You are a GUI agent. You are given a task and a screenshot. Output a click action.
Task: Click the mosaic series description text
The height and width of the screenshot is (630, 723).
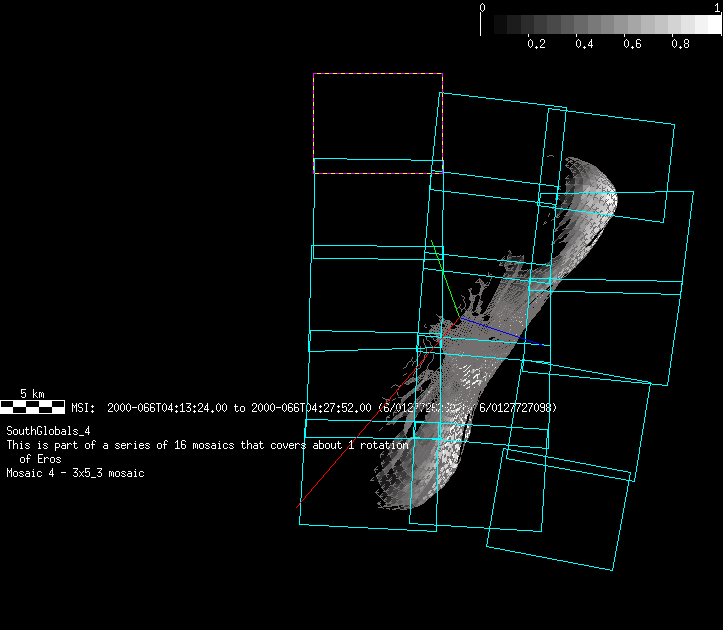[207, 444]
